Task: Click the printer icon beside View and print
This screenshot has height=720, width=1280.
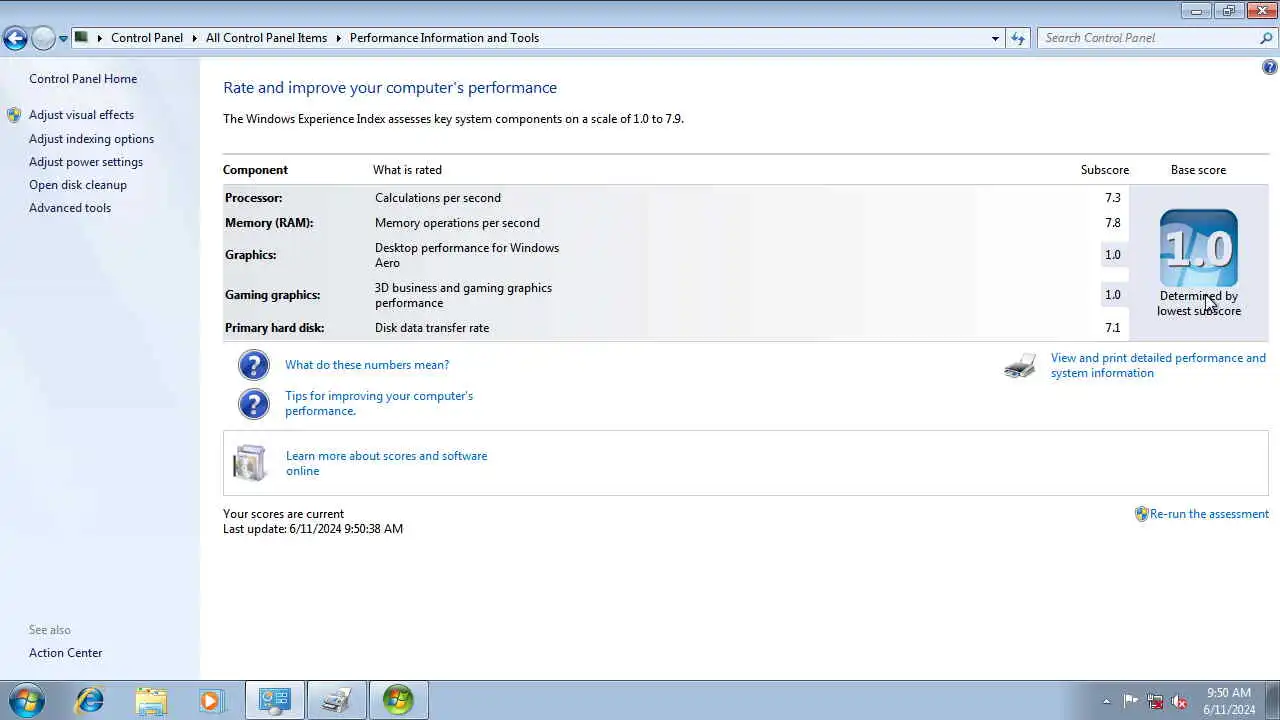Action: [x=1020, y=366]
